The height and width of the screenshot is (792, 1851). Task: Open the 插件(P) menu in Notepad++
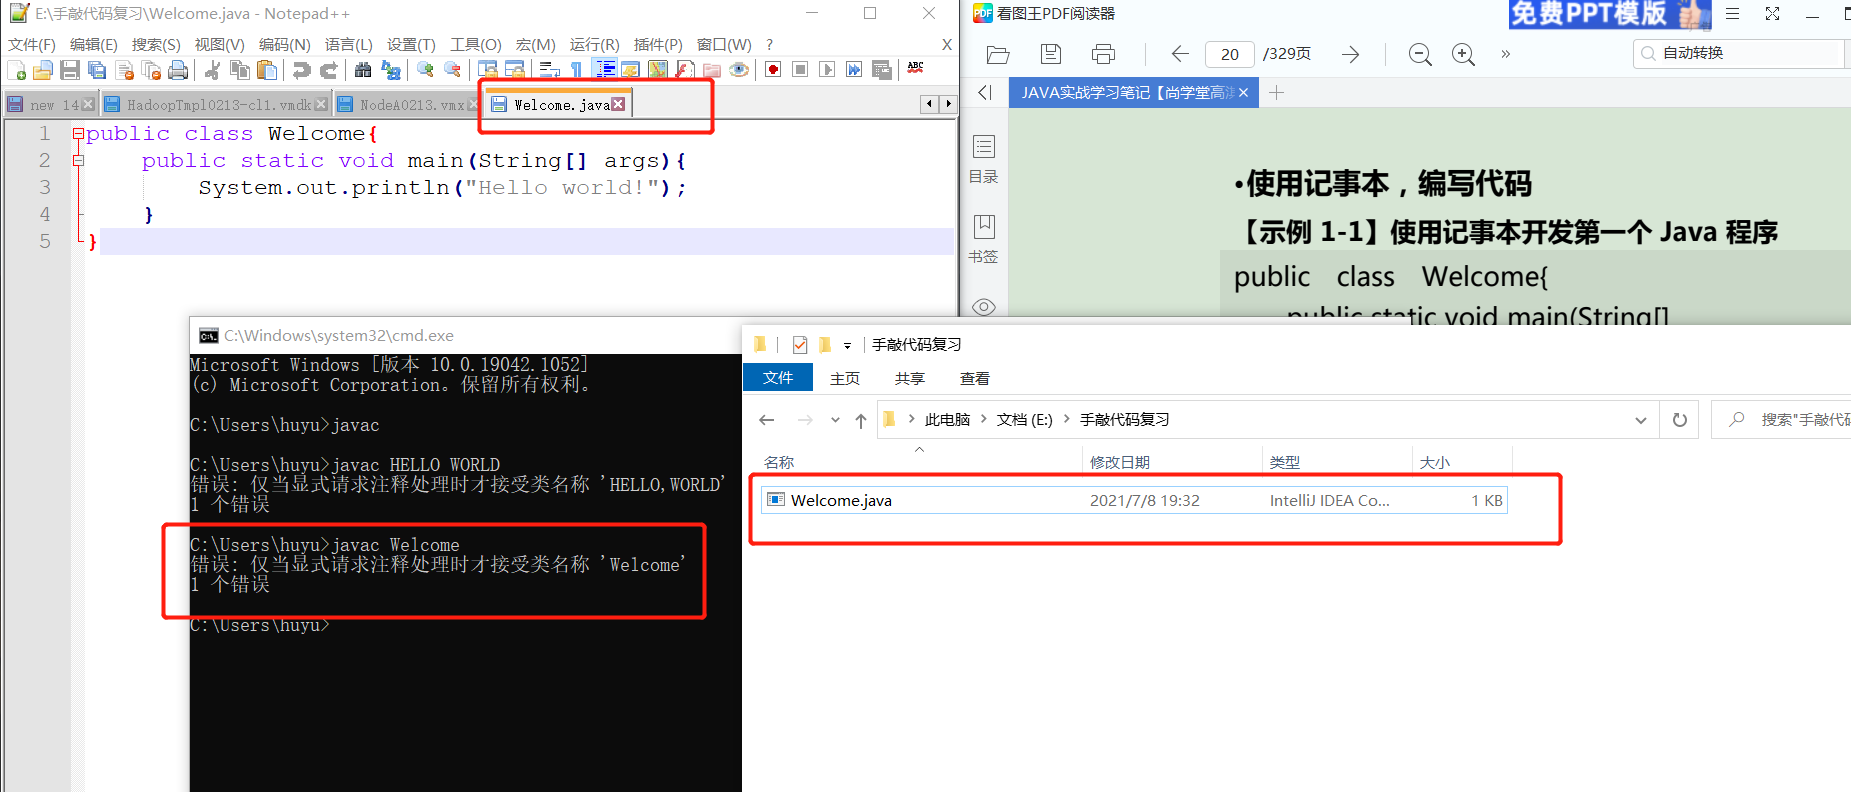(x=658, y=45)
